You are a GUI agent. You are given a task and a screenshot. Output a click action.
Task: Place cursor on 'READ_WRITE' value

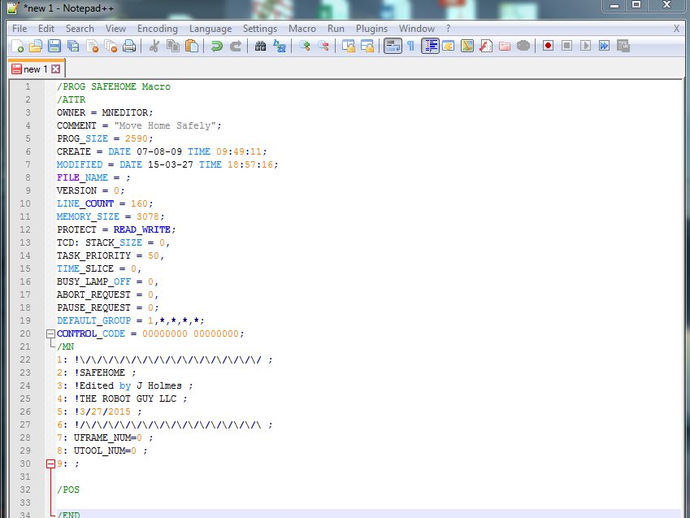(142, 230)
